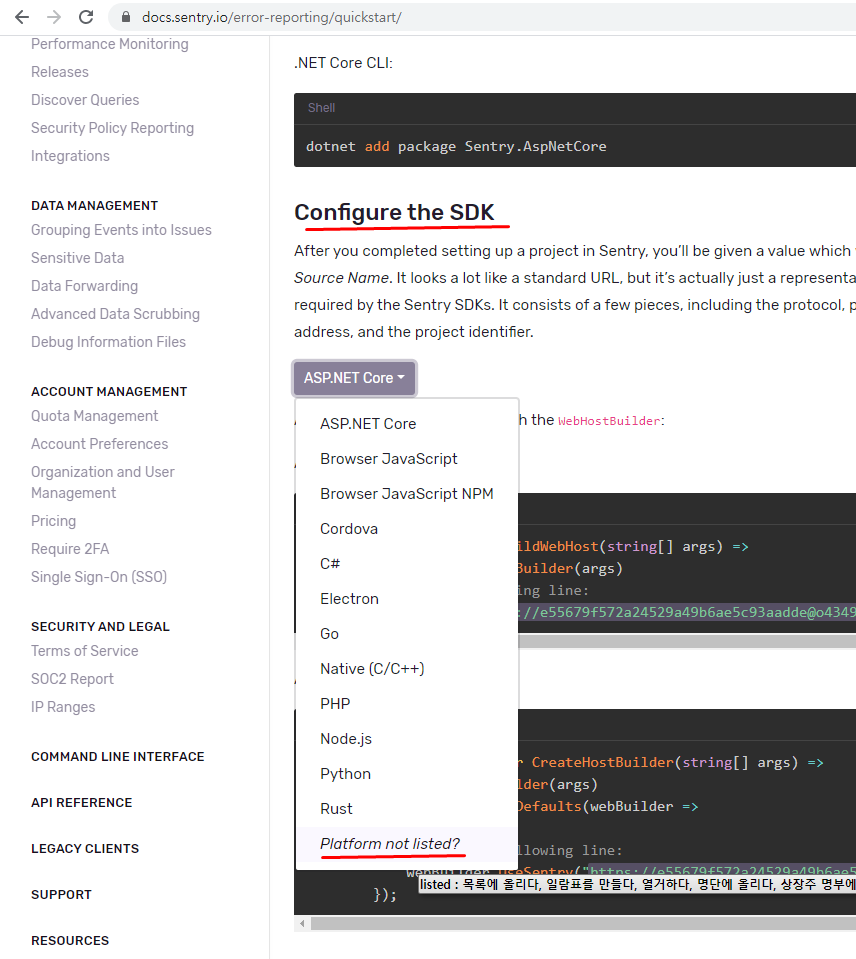Open the Quota Management link
Viewport: 856px width, 959px height.
click(95, 416)
